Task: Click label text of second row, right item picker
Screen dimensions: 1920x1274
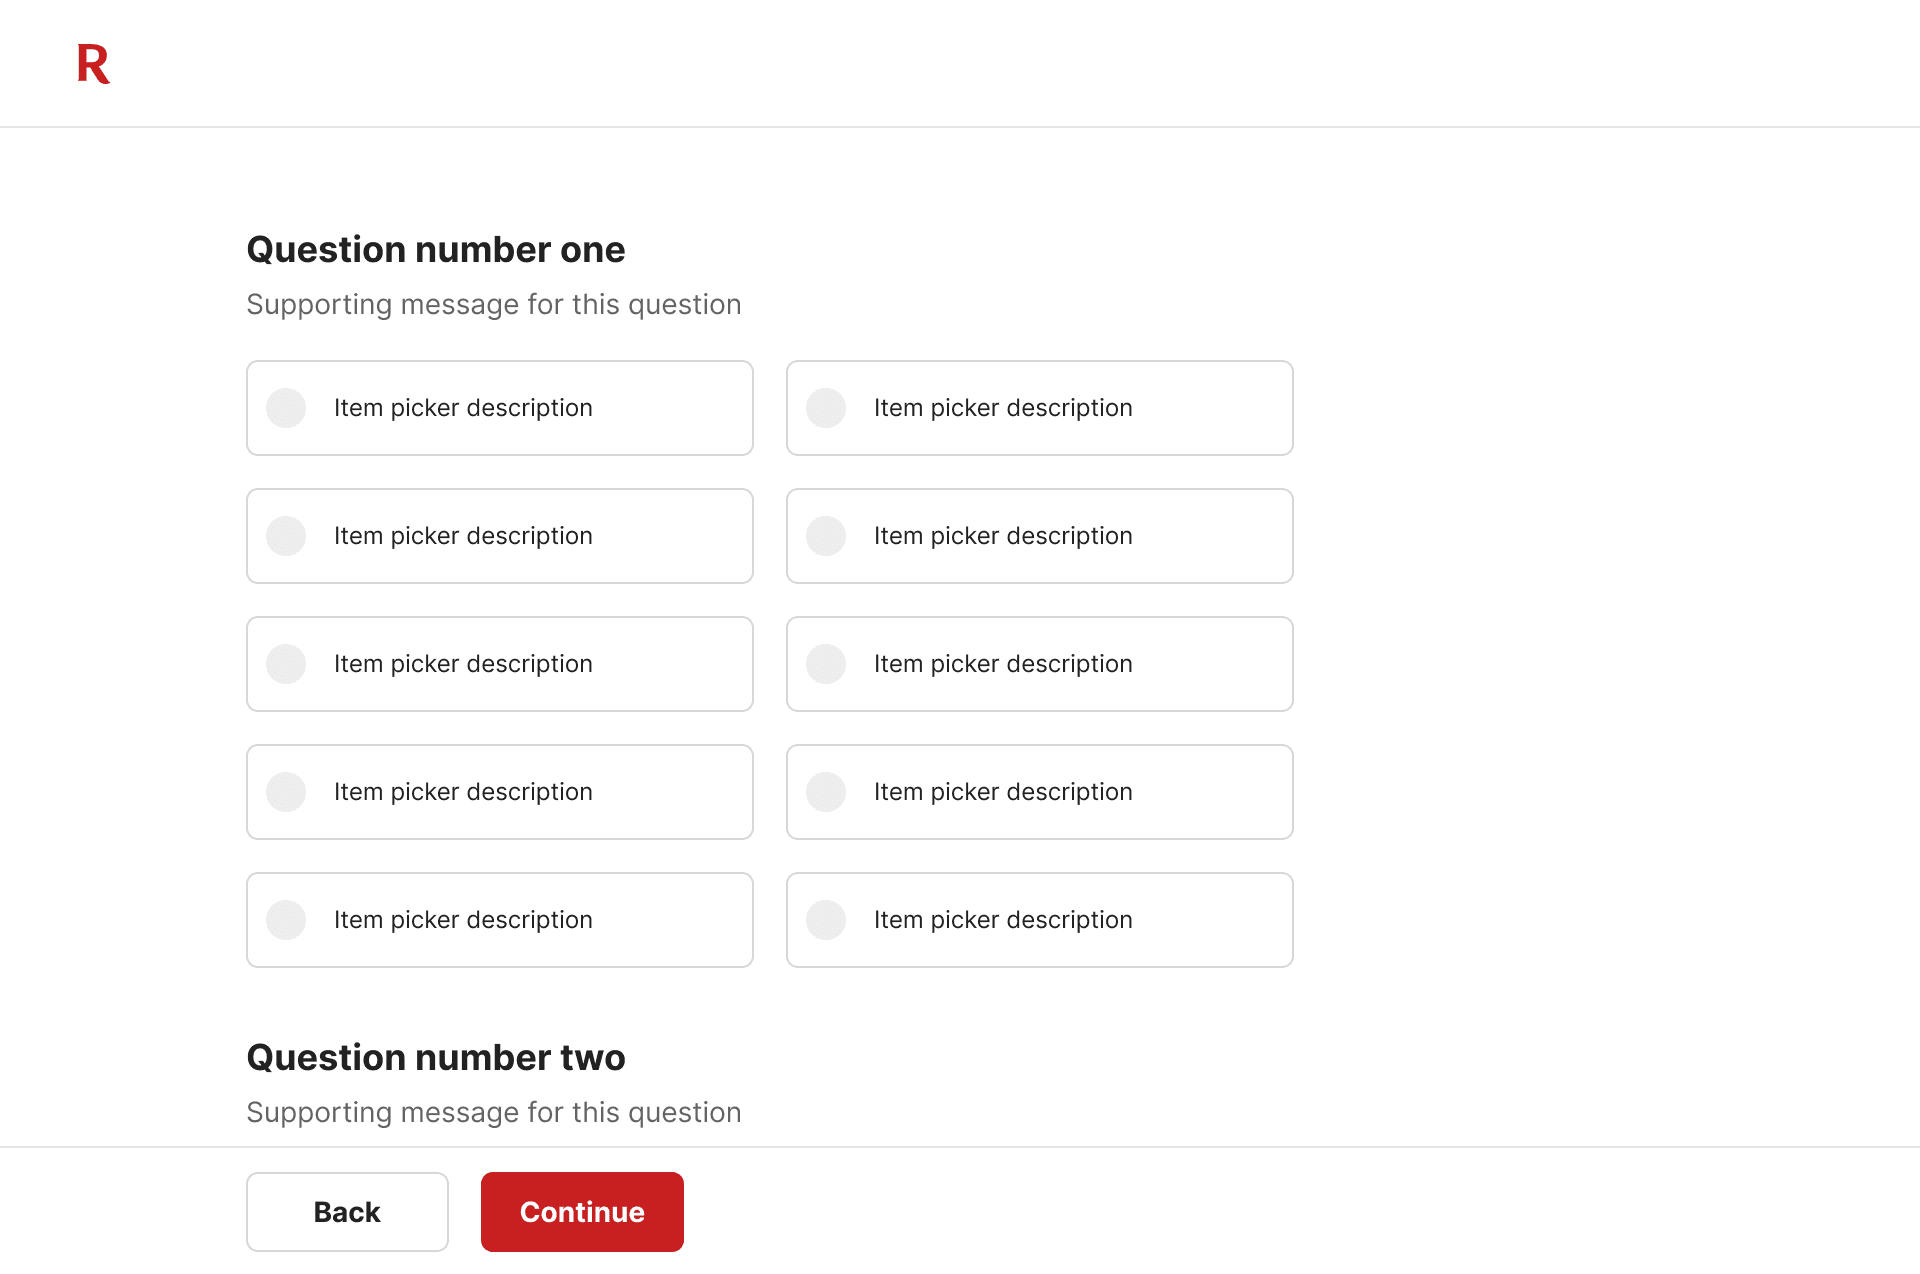Action: [x=1003, y=536]
